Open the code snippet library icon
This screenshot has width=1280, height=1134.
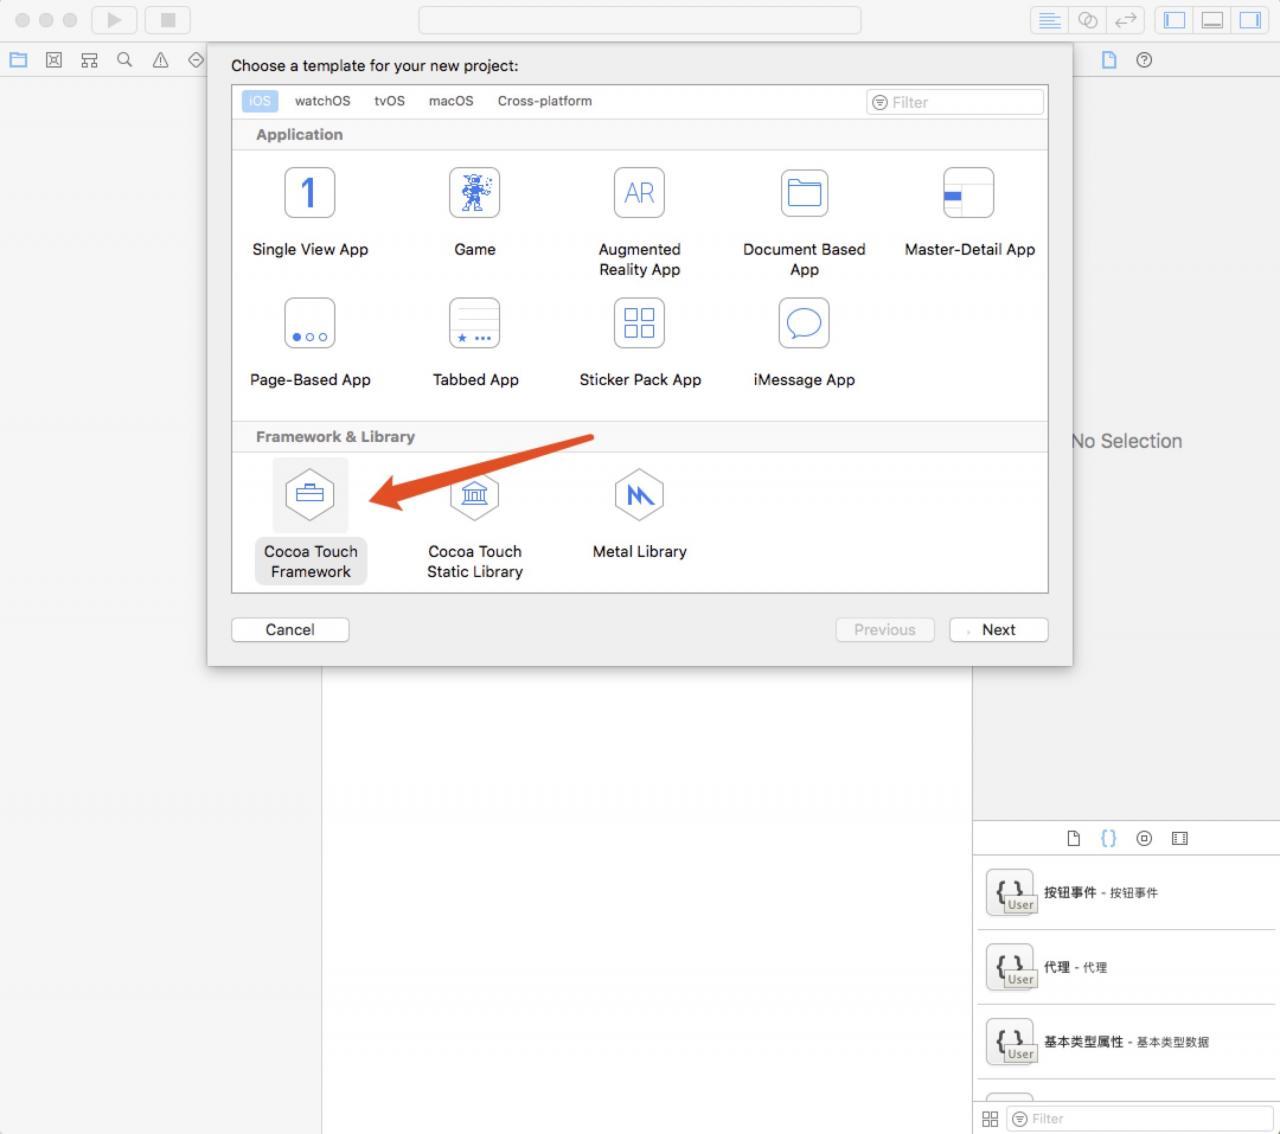point(1108,838)
